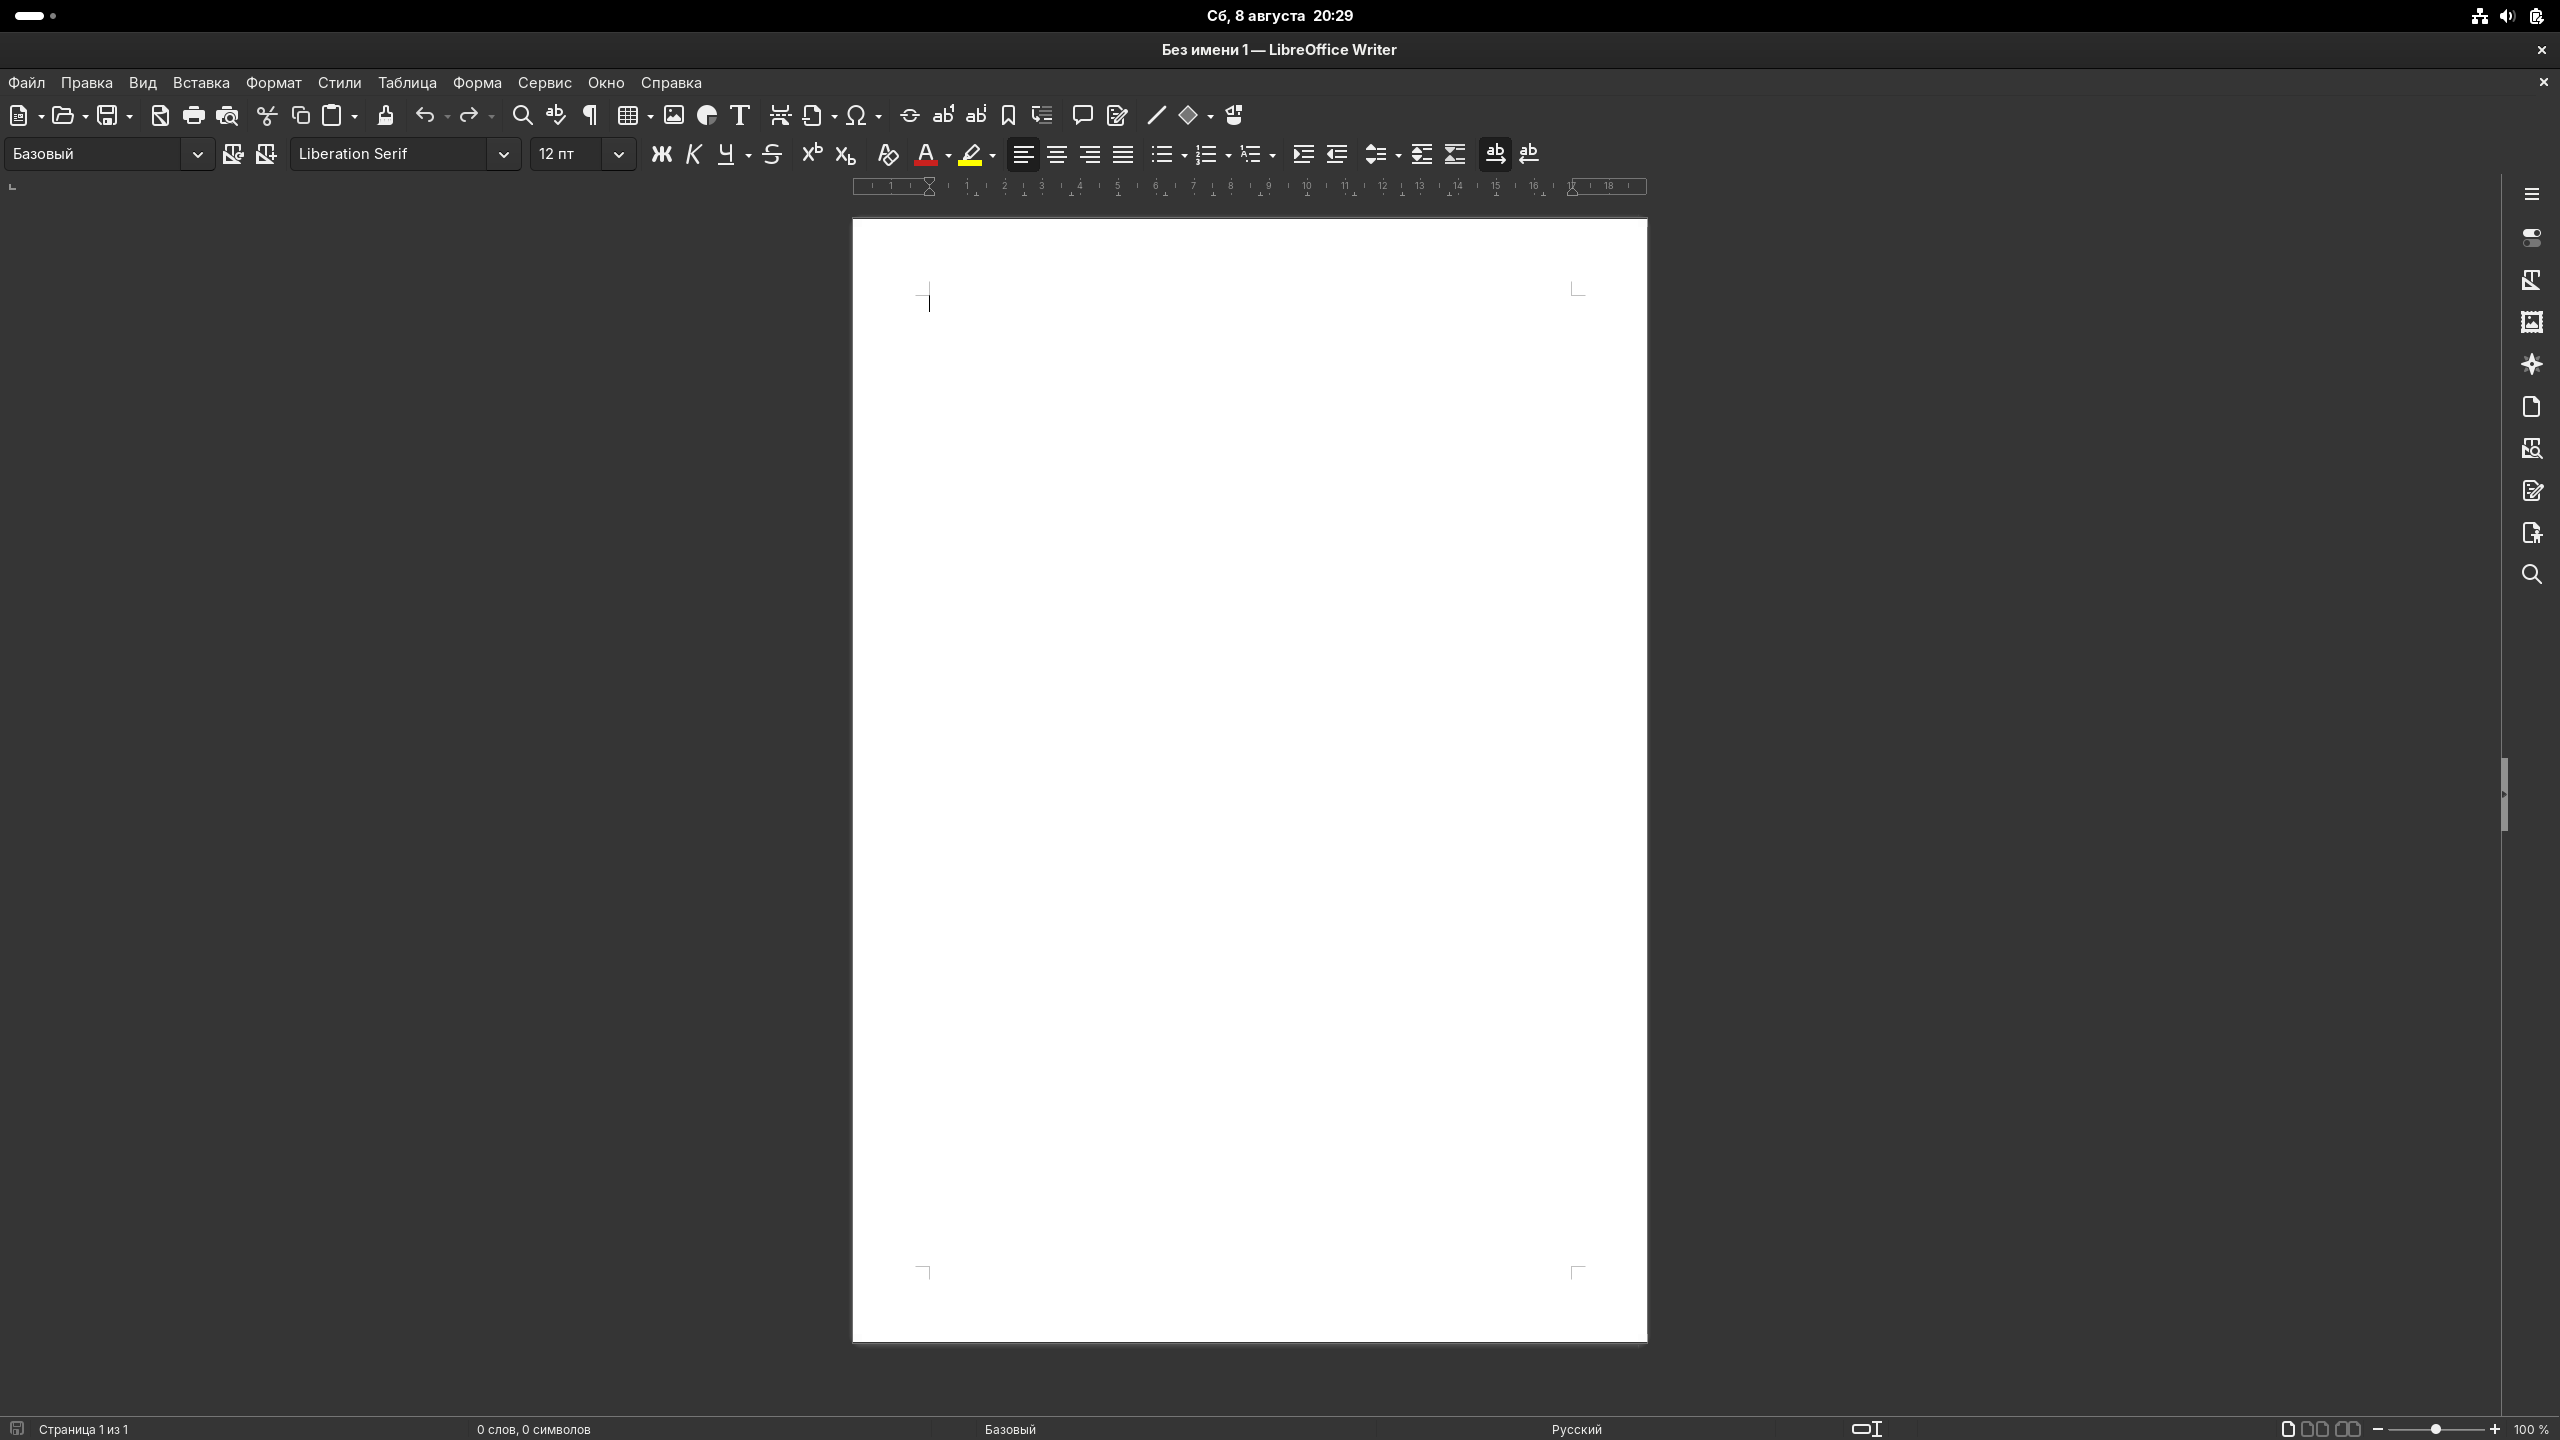Open sidebar Styles deck
This screenshot has height=1440, width=2560.
(2532, 280)
